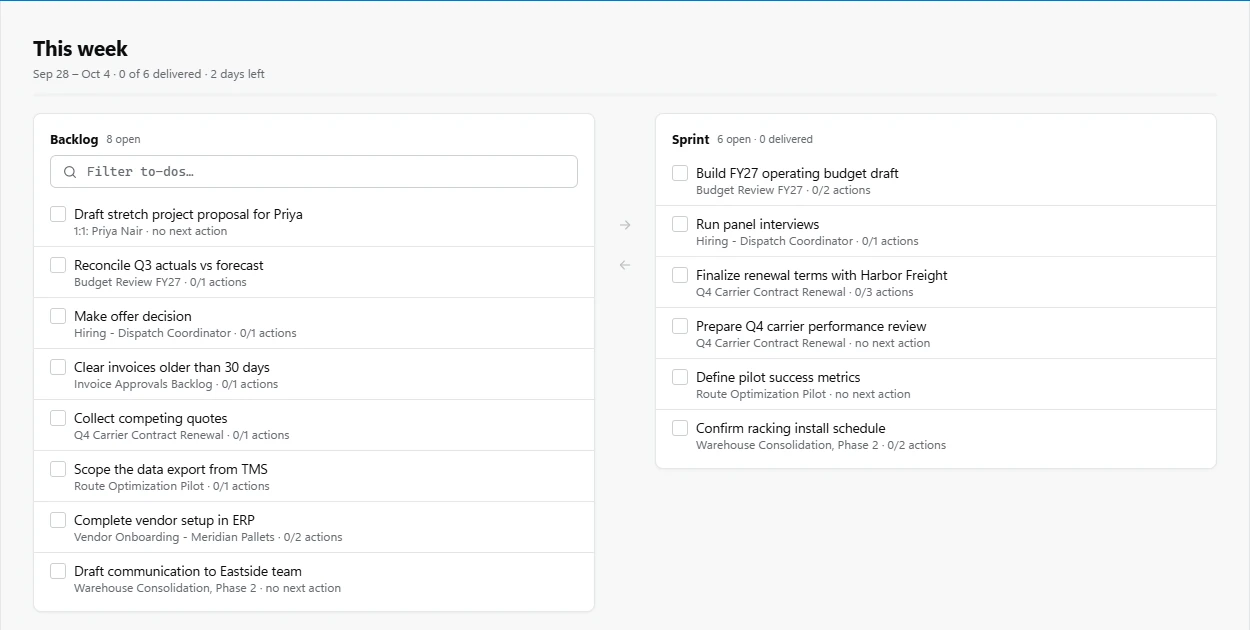Open the Collect competing quotes to-do
Image resolution: width=1250 pixels, height=630 pixels.
click(151, 418)
